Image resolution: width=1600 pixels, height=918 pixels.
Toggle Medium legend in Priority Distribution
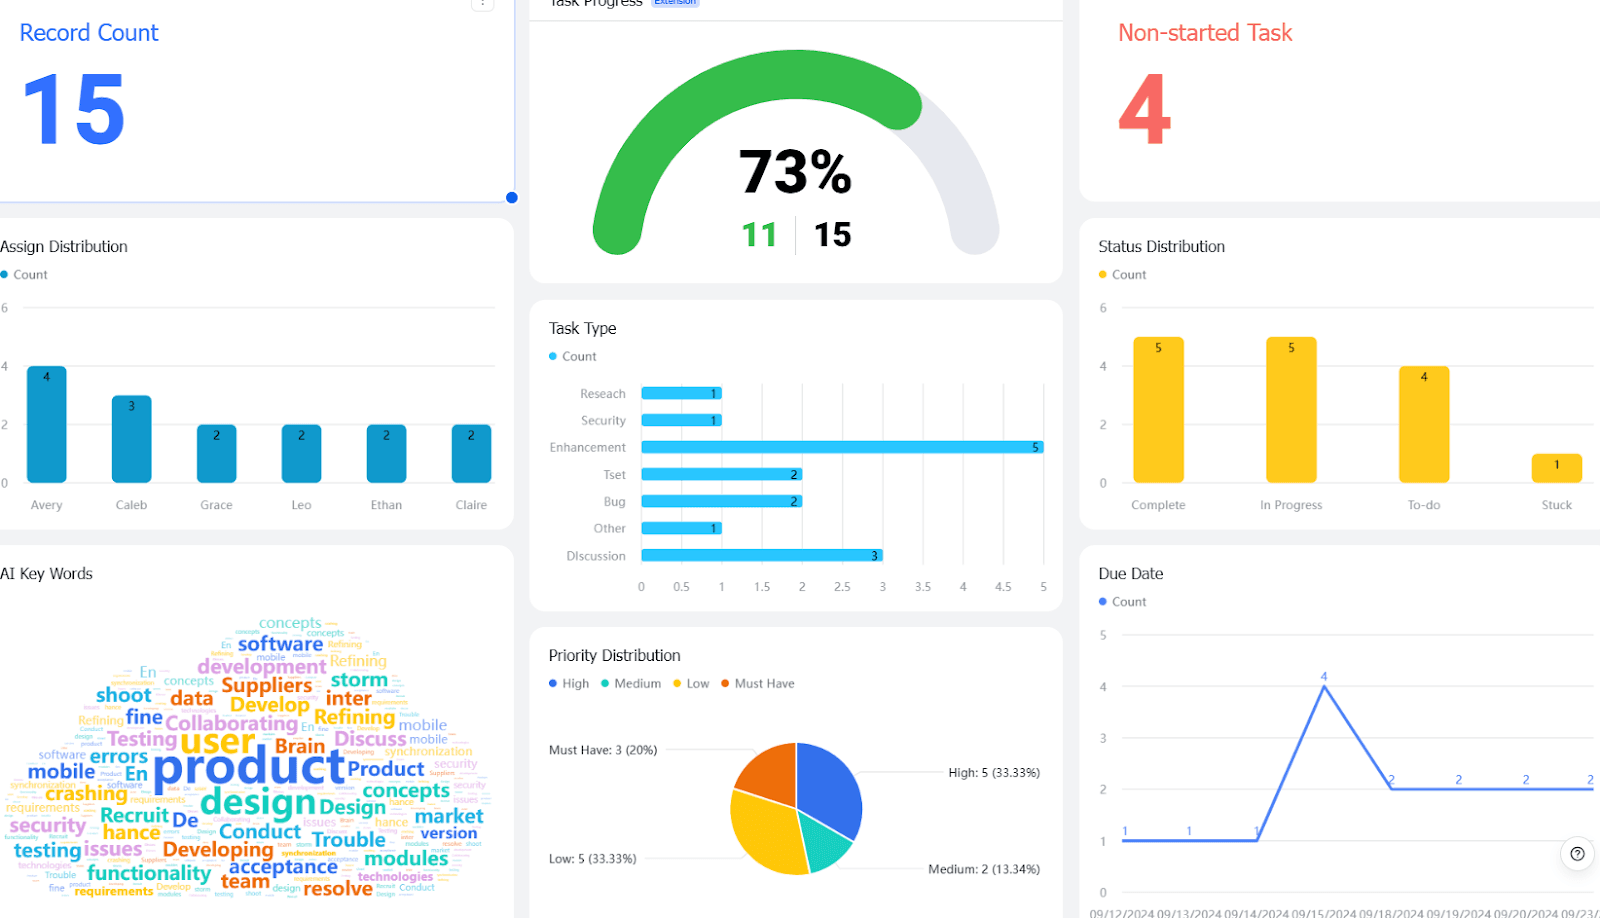pyautogui.click(x=631, y=684)
